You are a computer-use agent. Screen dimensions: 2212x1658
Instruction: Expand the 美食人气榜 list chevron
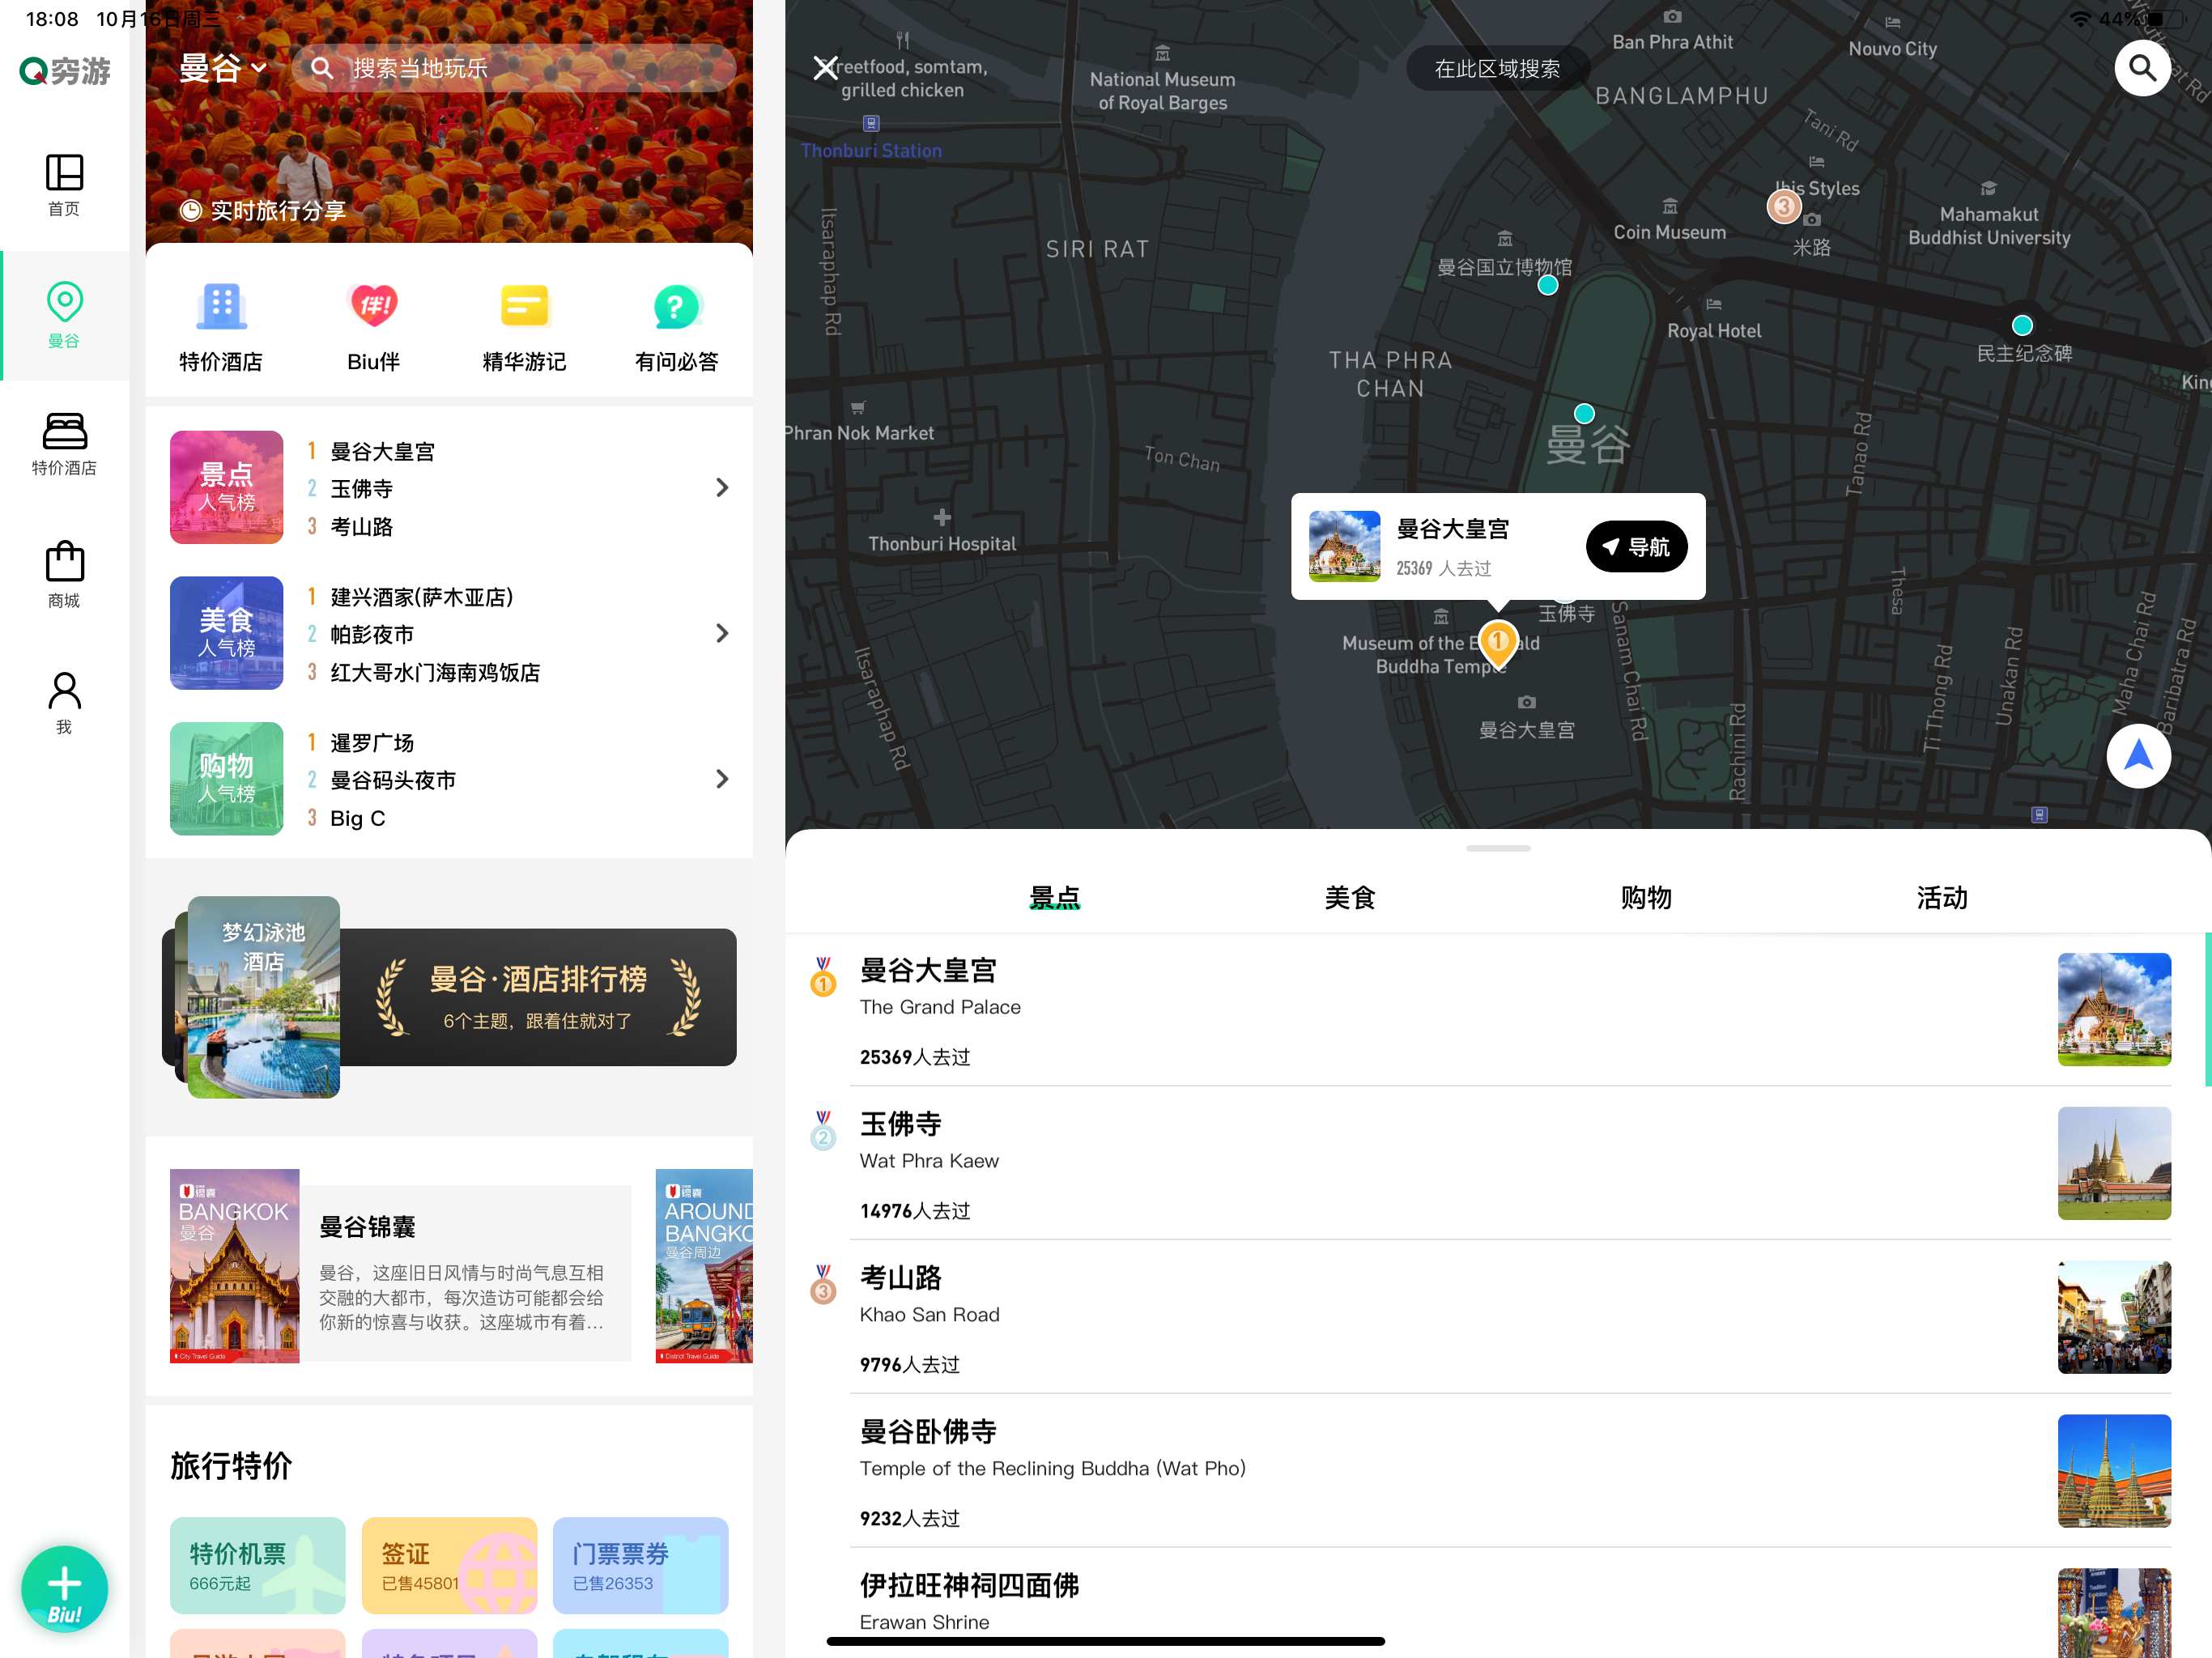tap(722, 633)
